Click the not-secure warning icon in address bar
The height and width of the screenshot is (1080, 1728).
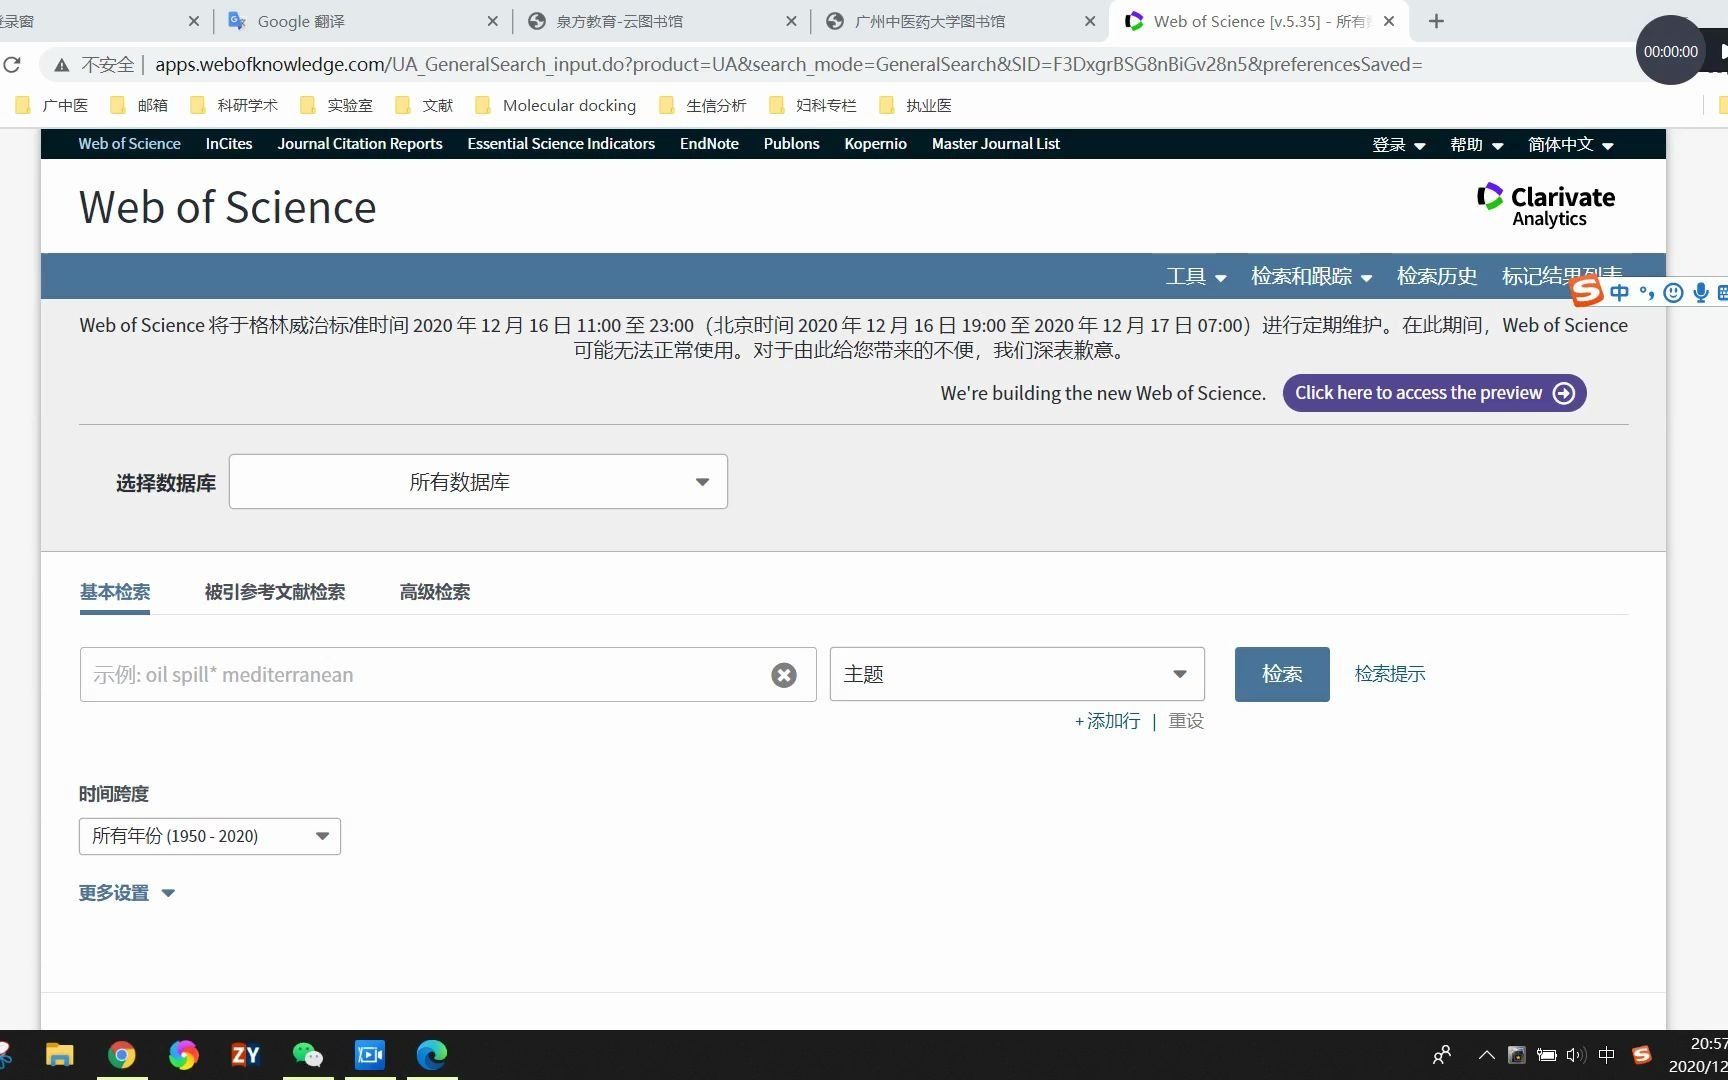point(62,65)
